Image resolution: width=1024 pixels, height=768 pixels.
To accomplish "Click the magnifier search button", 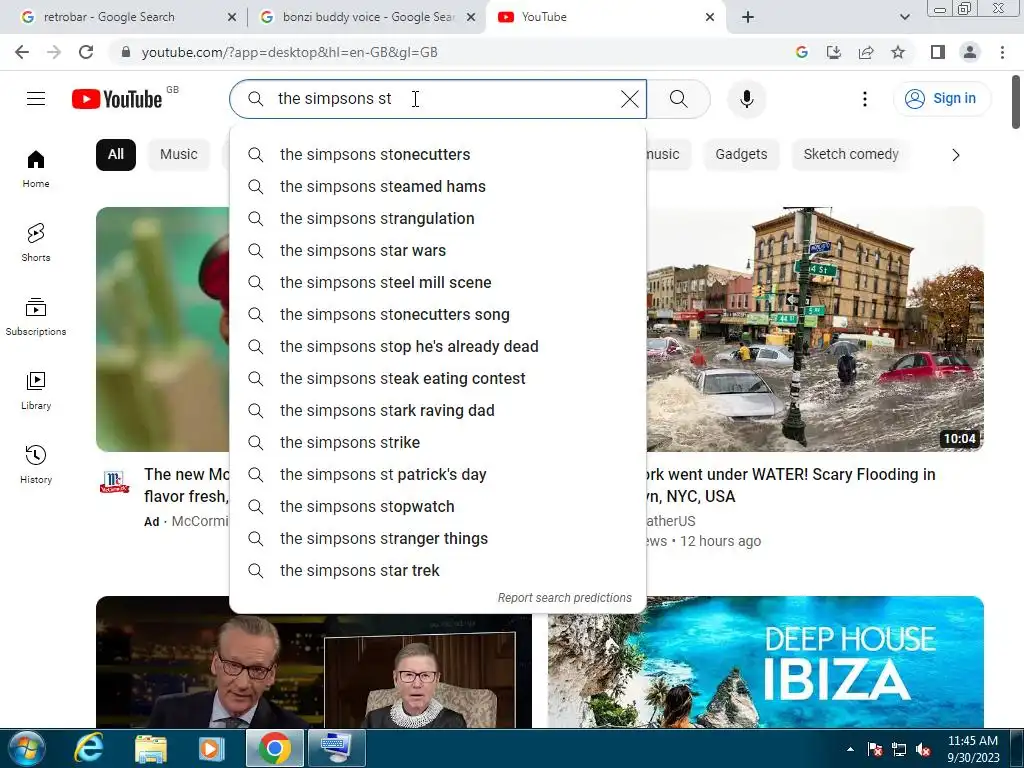I will (x=679, y=99).
